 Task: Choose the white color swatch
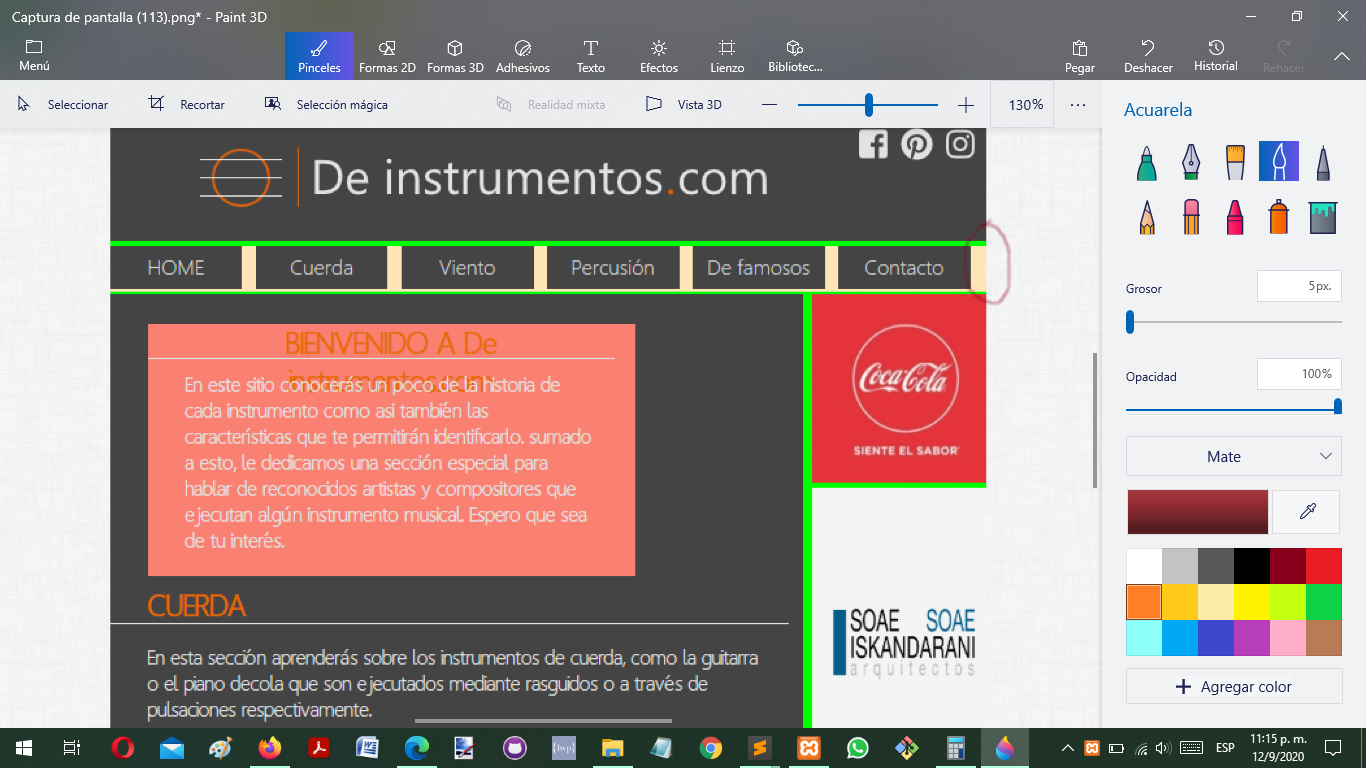1144,566
